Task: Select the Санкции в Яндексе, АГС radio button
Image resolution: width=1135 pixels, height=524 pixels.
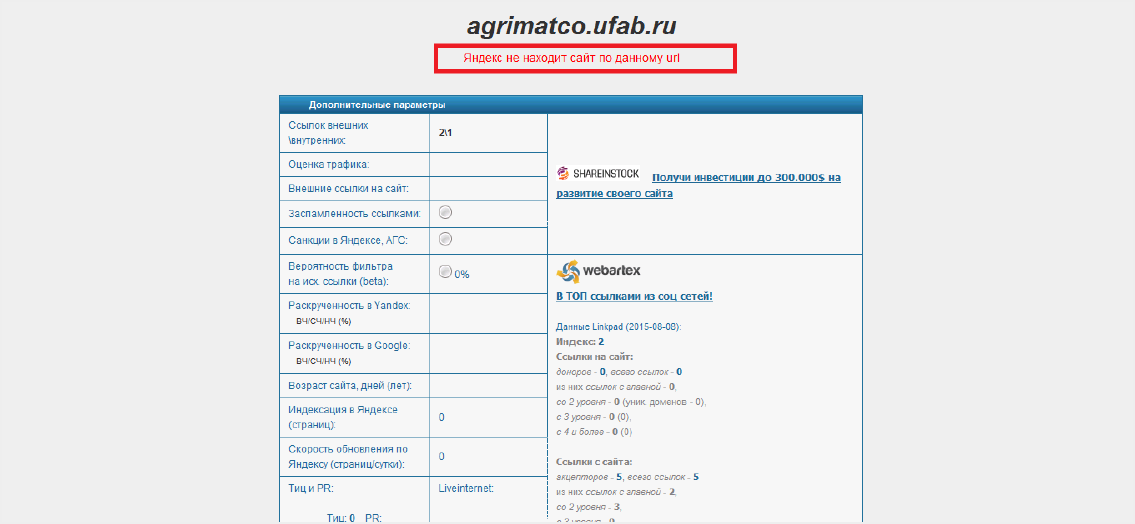Action: point(445,239)
